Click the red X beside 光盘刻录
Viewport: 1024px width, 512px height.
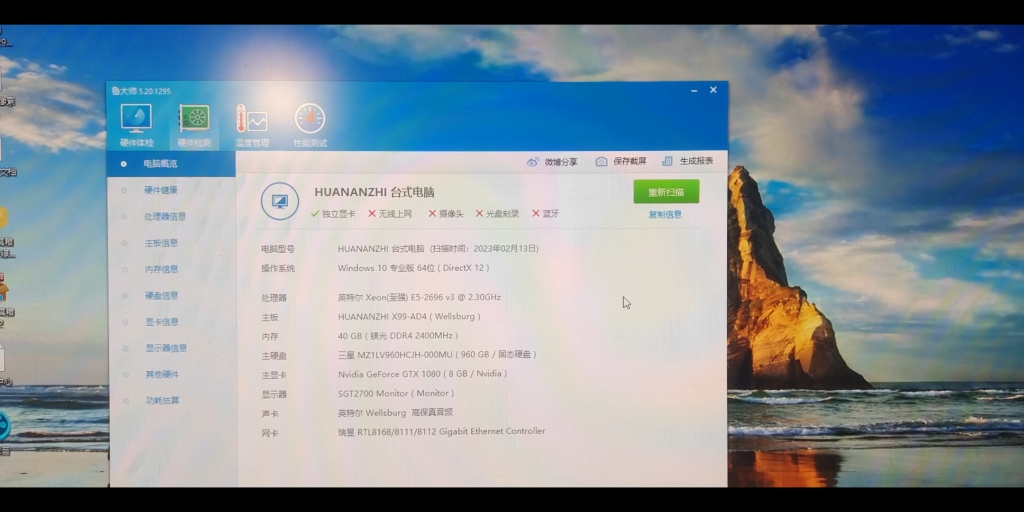[479, 214]
